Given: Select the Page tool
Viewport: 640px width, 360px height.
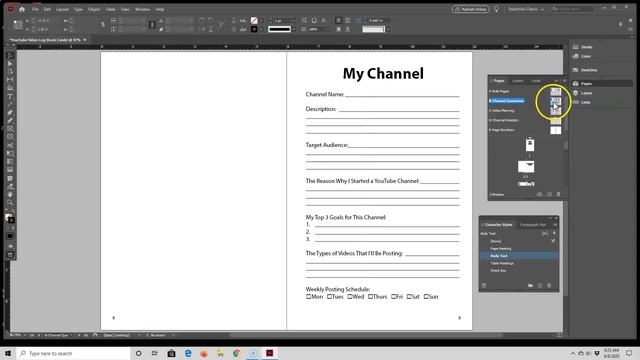Looking at the screenshot, I should 10,72.
